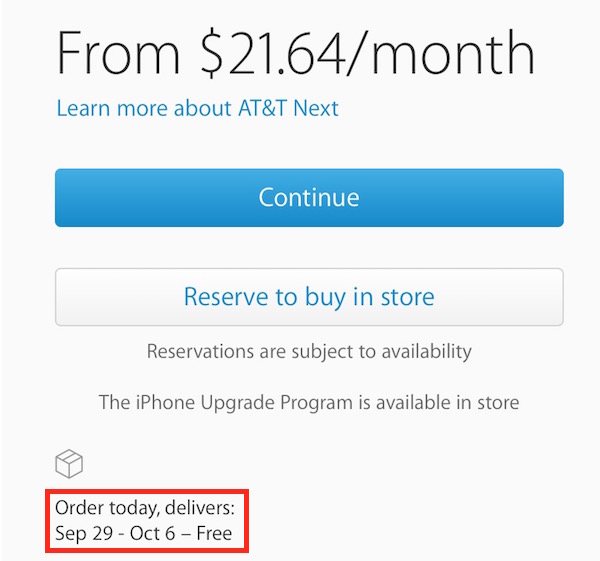This screenshot has height=561, width=600.
Task: Click the AT&T Next words in the link
Action: click(x=287, y=108)
